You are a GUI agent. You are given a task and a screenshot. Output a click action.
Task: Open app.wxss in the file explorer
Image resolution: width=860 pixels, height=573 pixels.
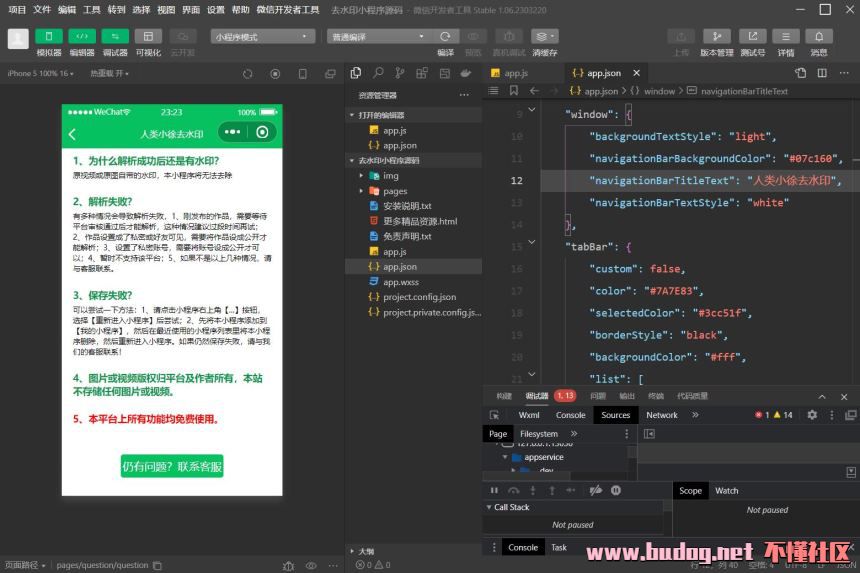(400, 282)
